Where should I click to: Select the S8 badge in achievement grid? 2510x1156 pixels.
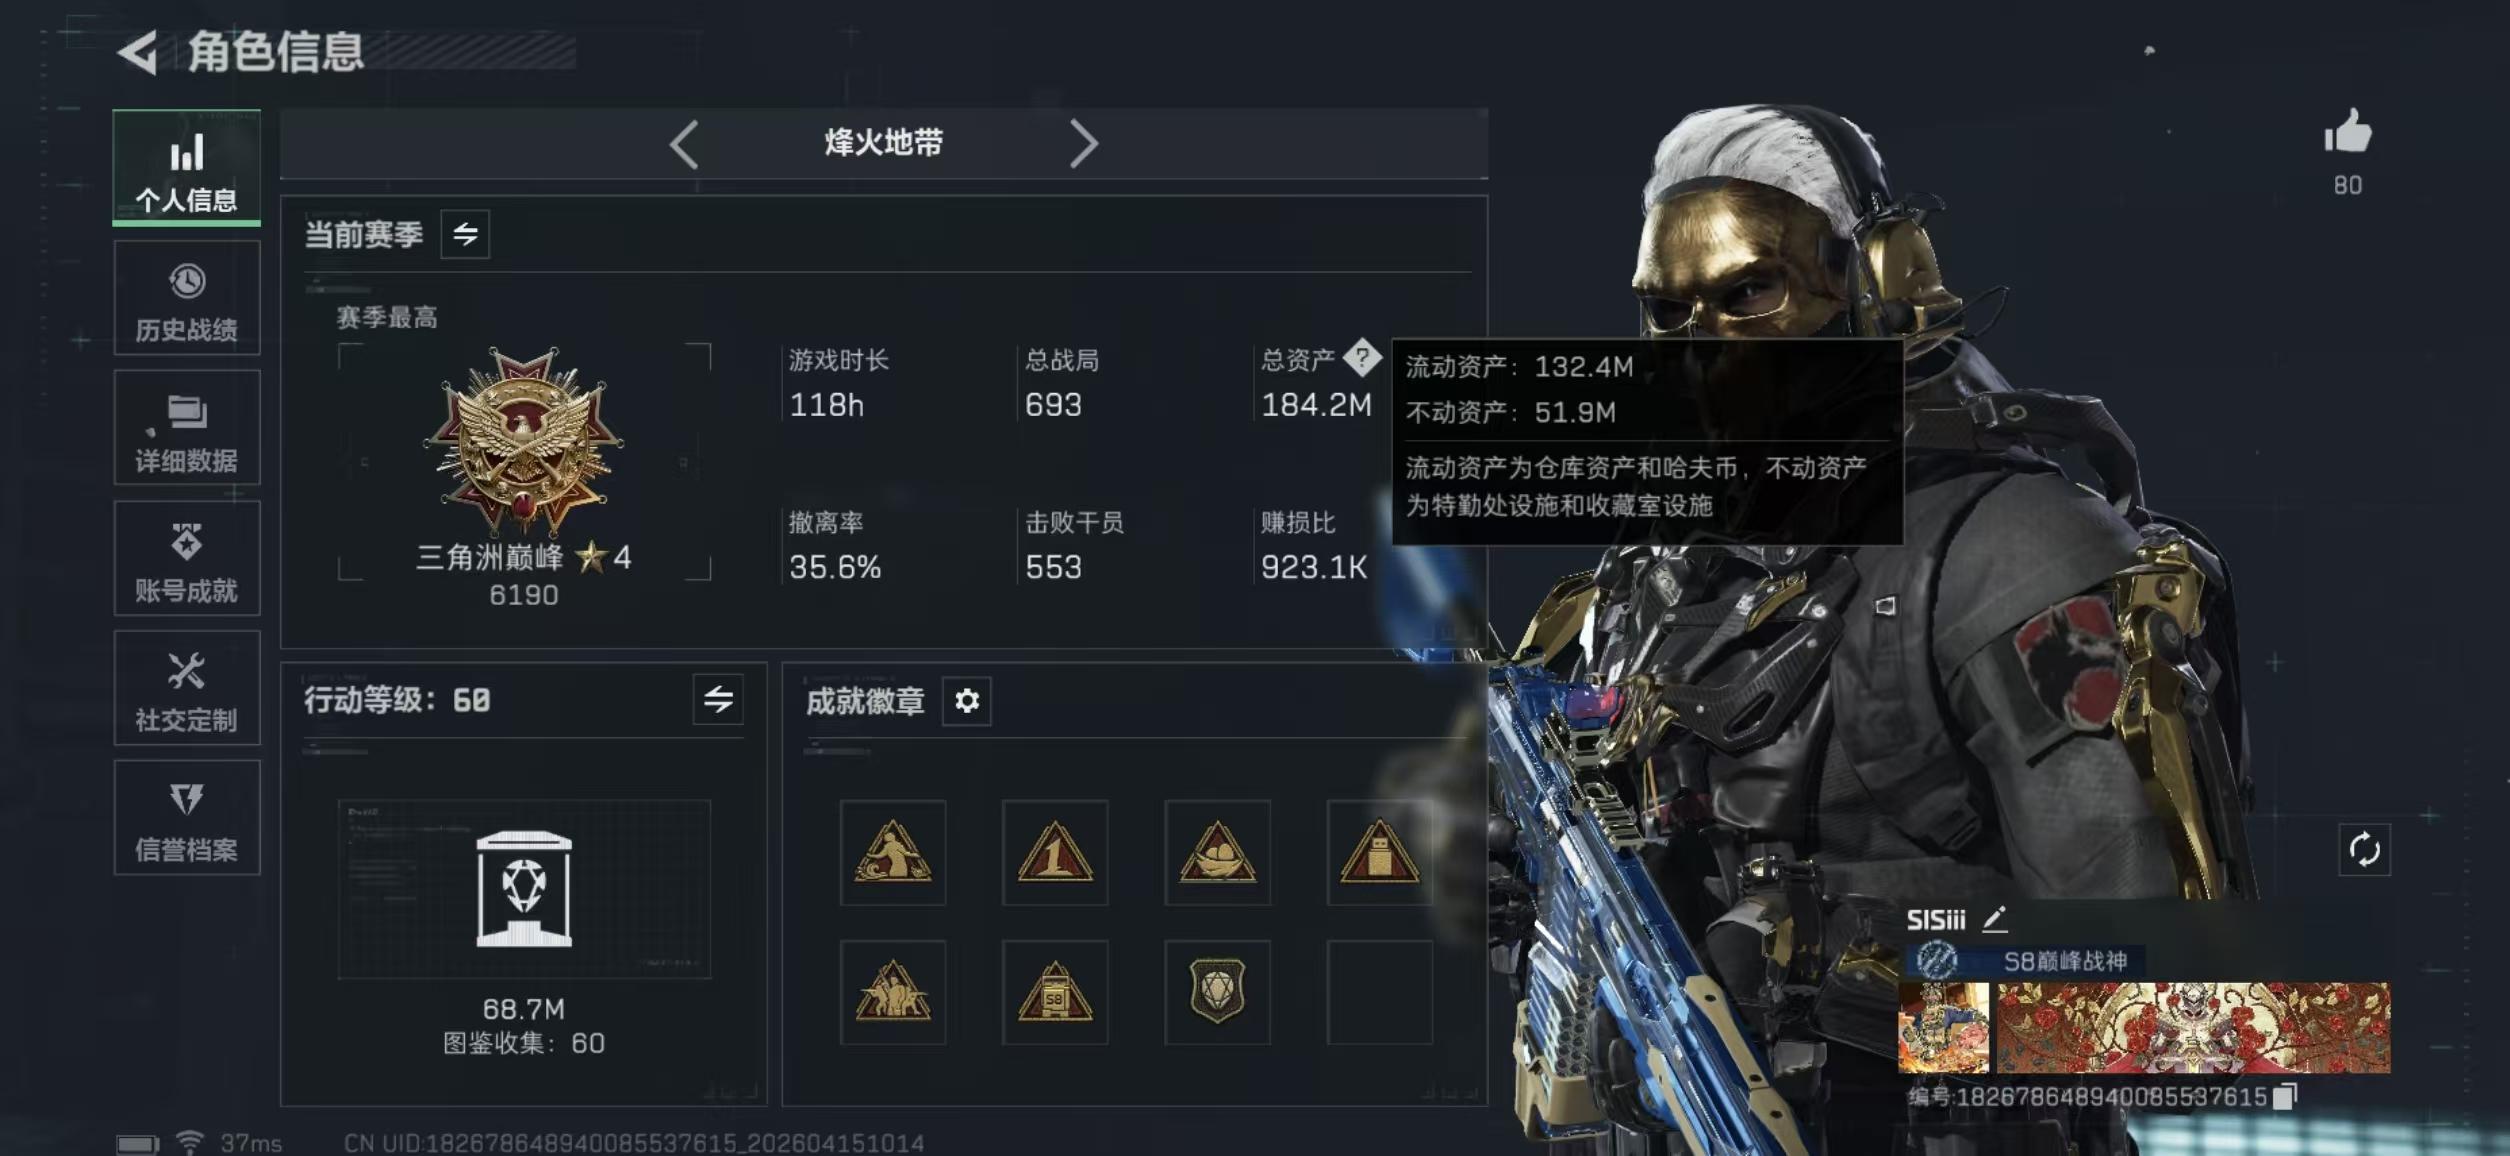pos(1055,992)
